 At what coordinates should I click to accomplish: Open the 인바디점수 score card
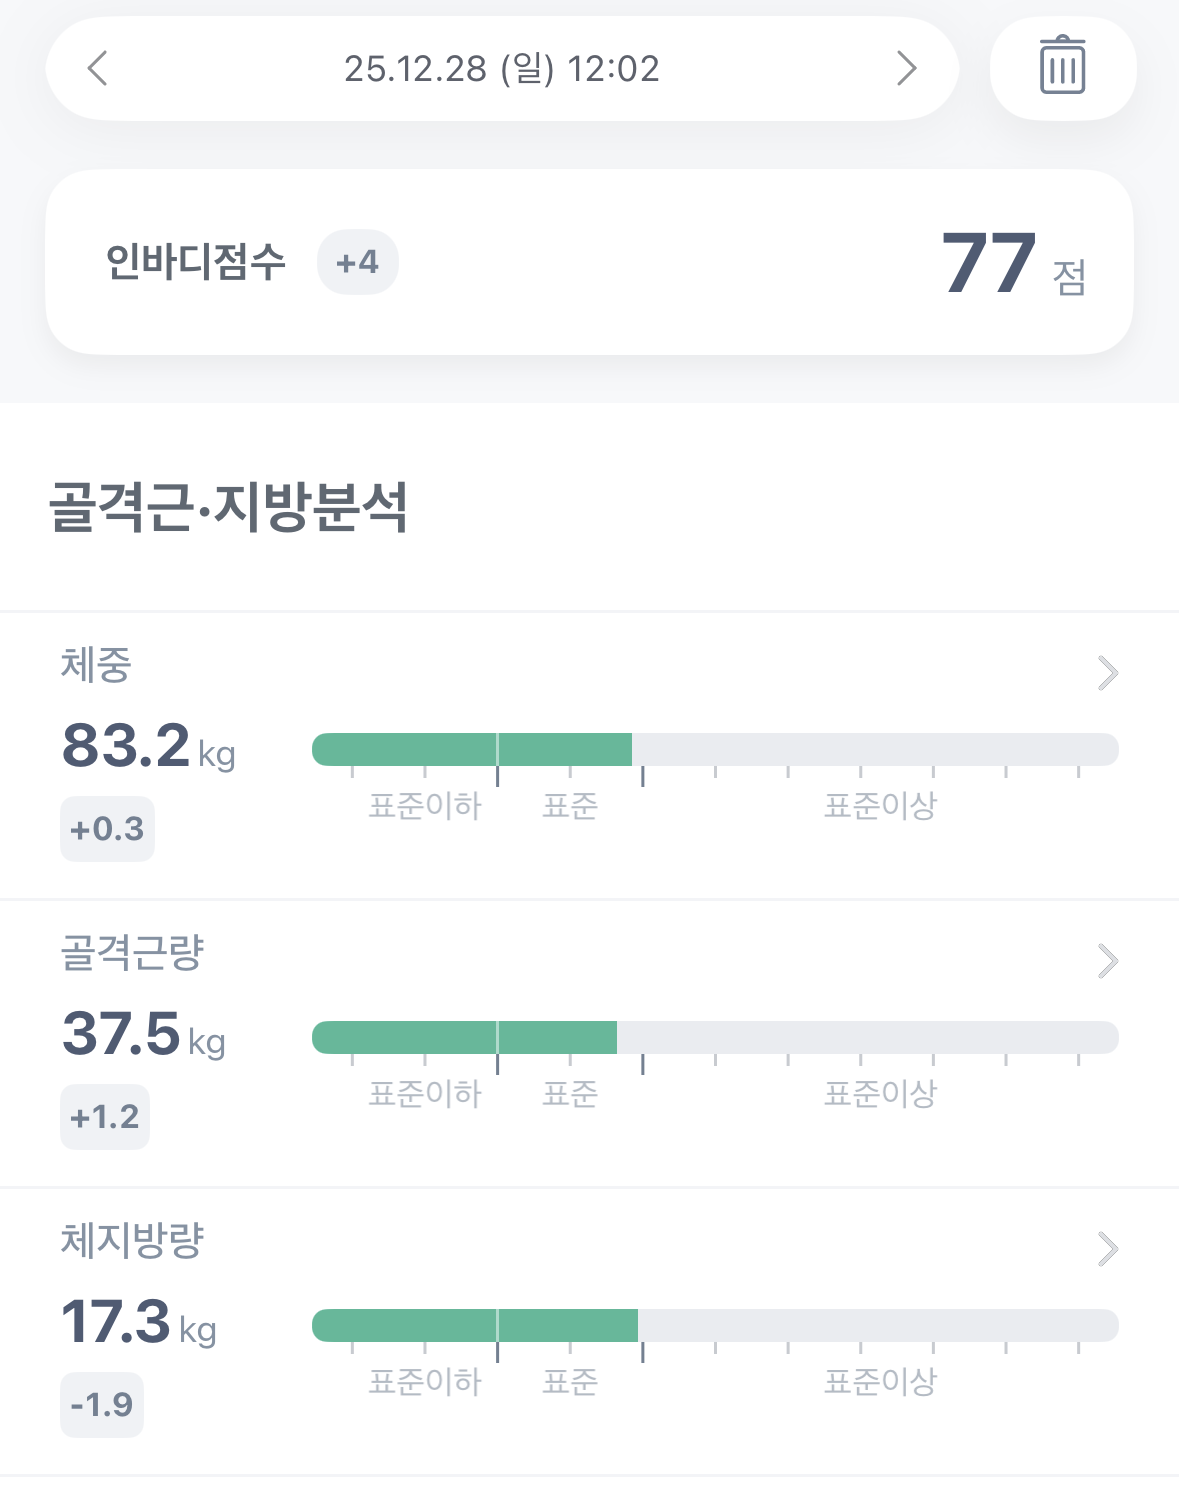589,262
